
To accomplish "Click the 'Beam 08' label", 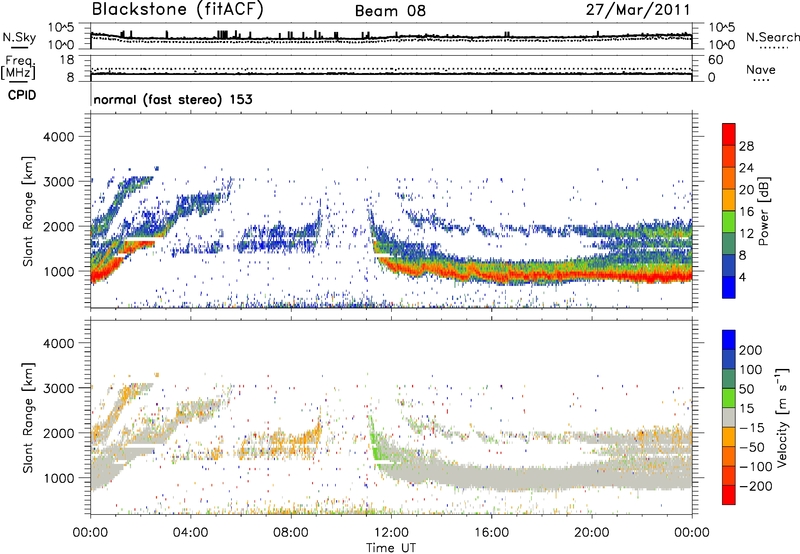I will point(390,11).
